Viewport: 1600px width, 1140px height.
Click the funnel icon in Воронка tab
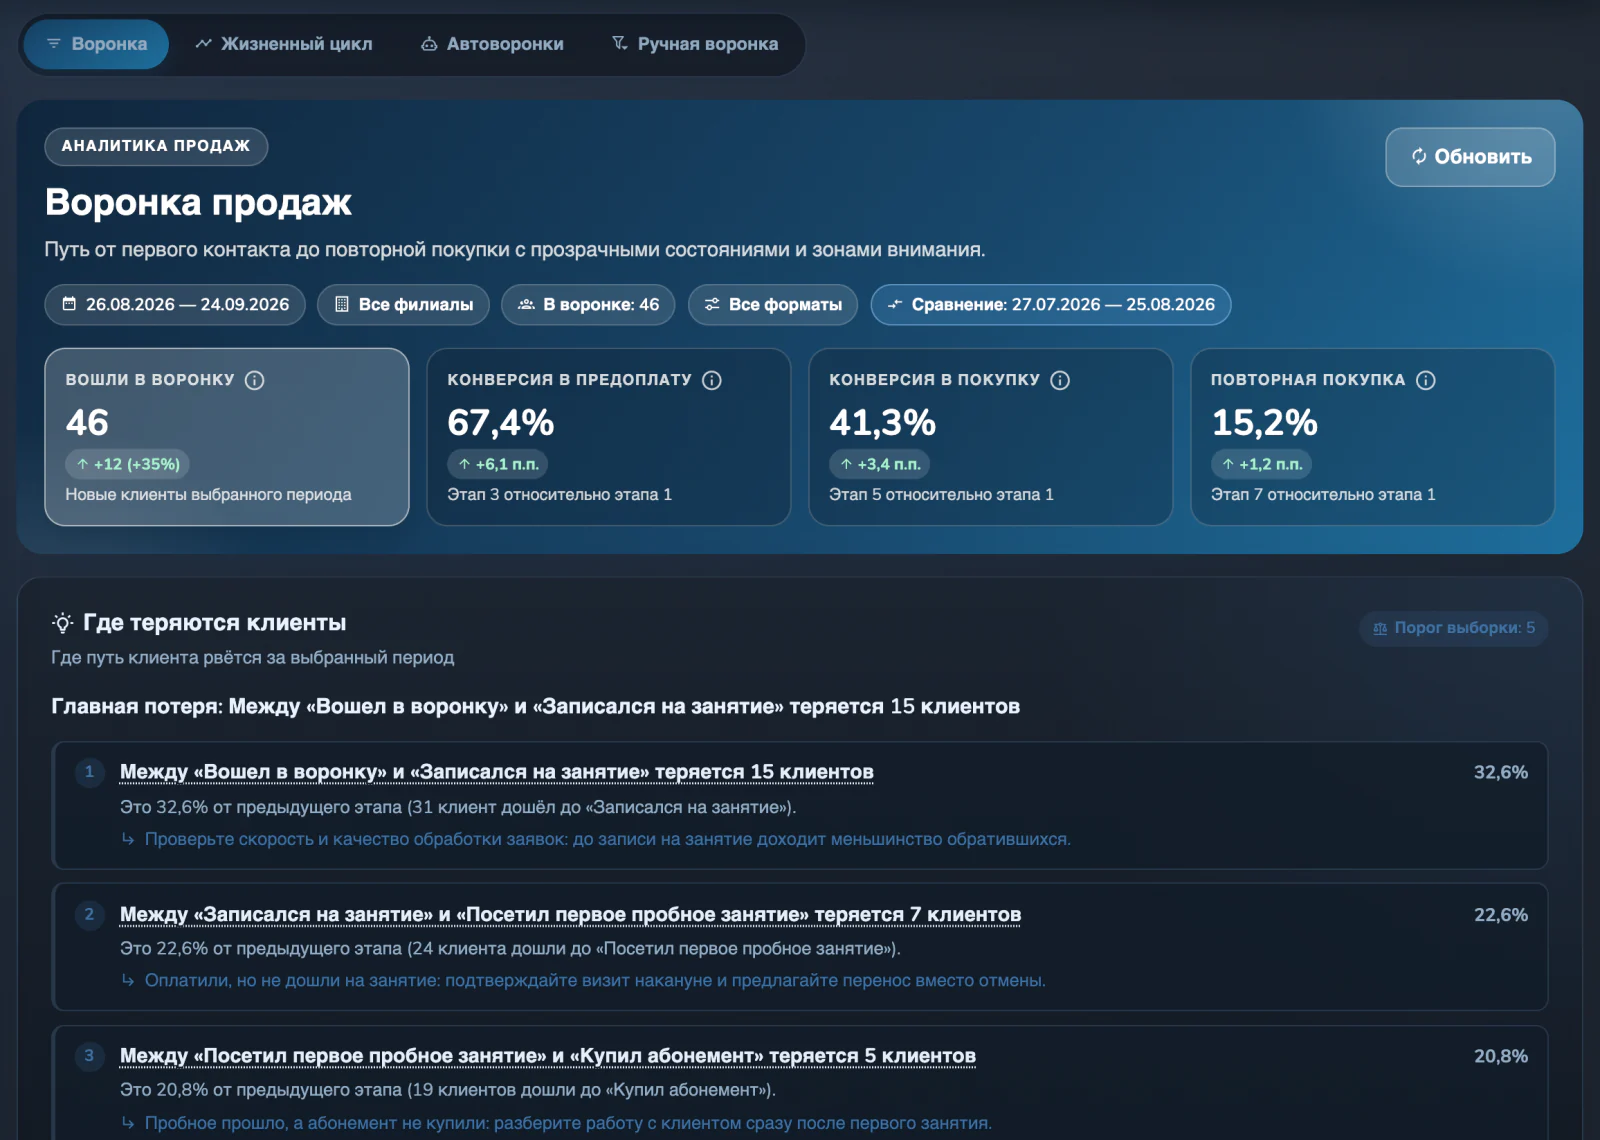54,44
